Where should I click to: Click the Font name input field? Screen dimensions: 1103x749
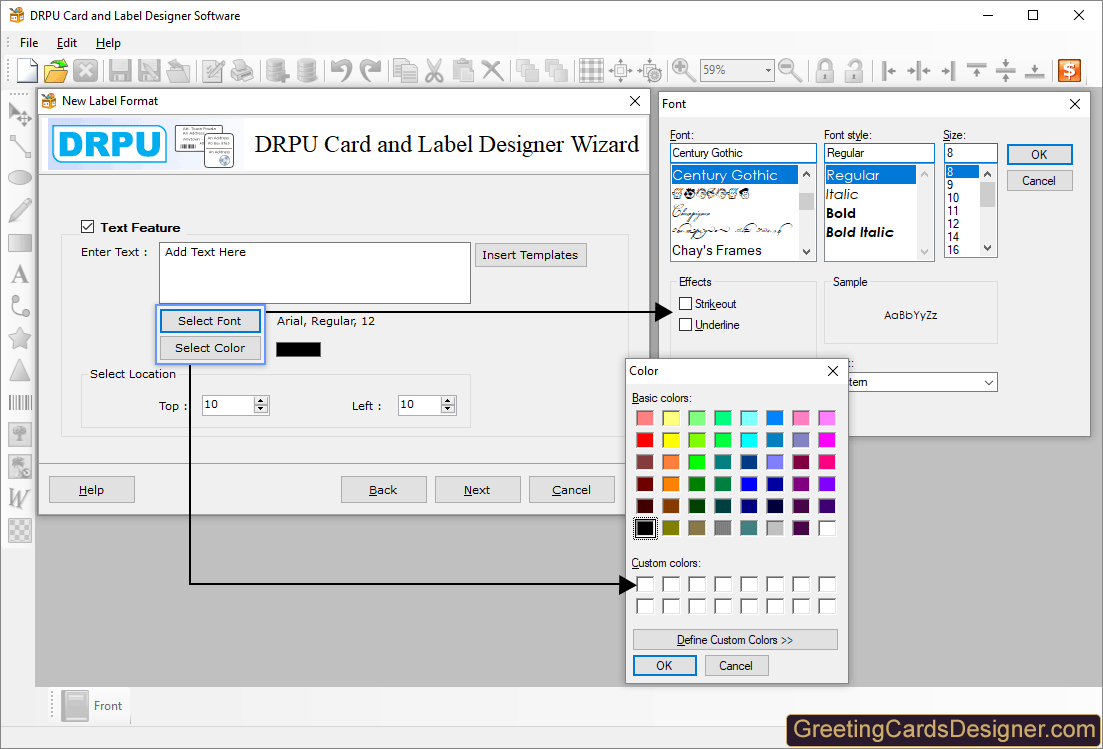[x=743, y=153]
